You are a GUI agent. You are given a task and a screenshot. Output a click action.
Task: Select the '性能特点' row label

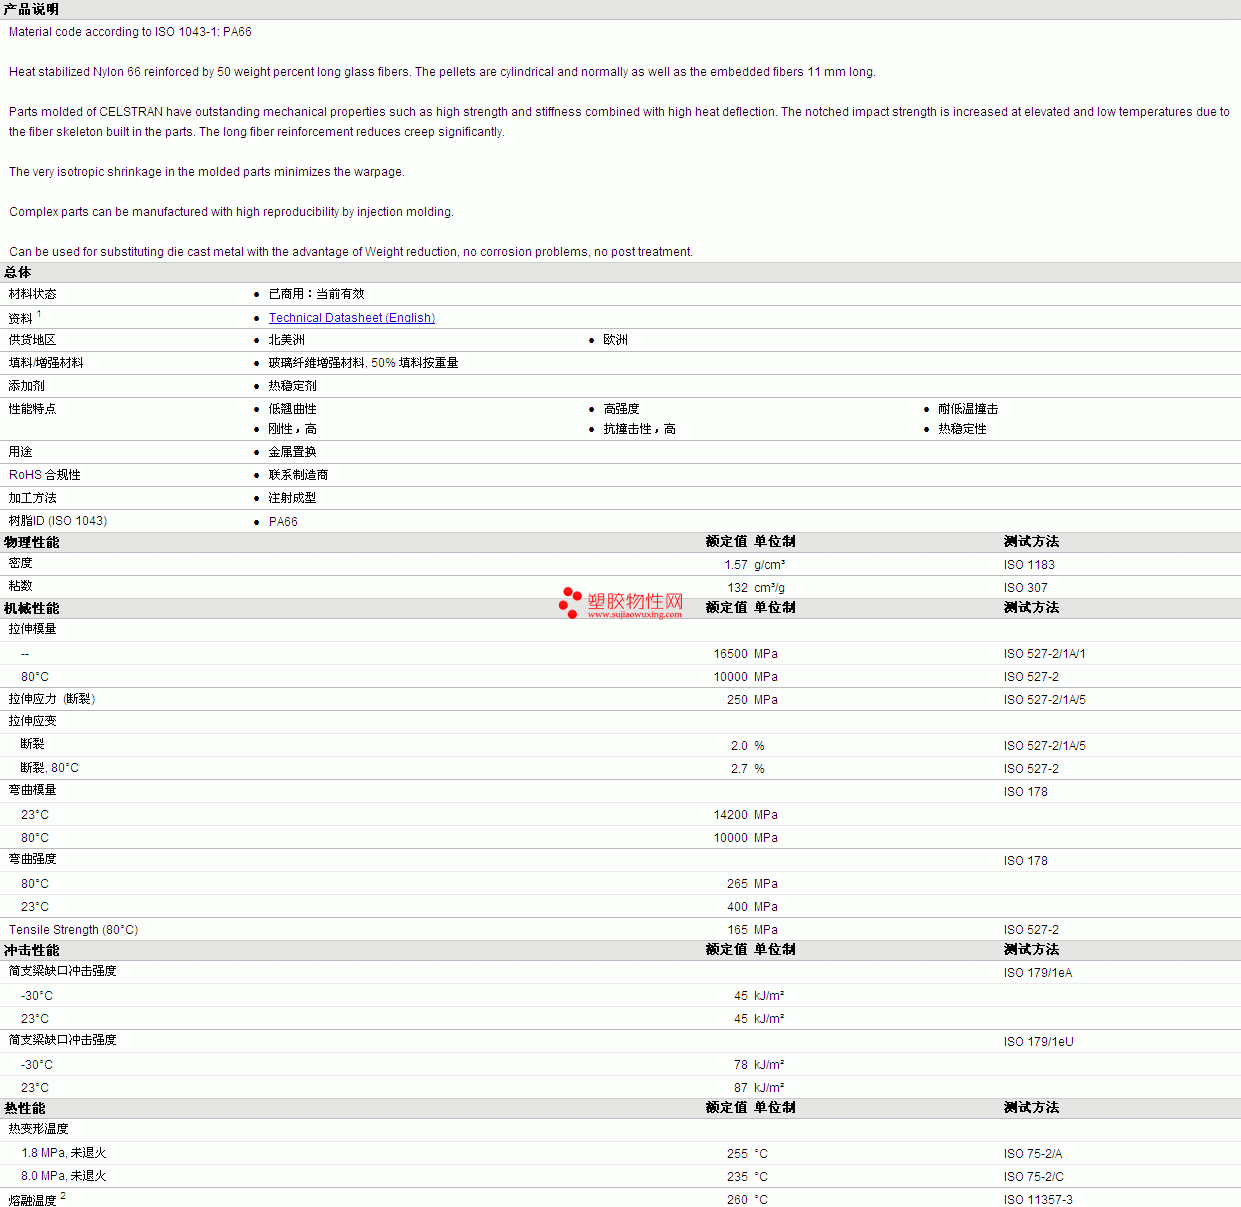33,409
